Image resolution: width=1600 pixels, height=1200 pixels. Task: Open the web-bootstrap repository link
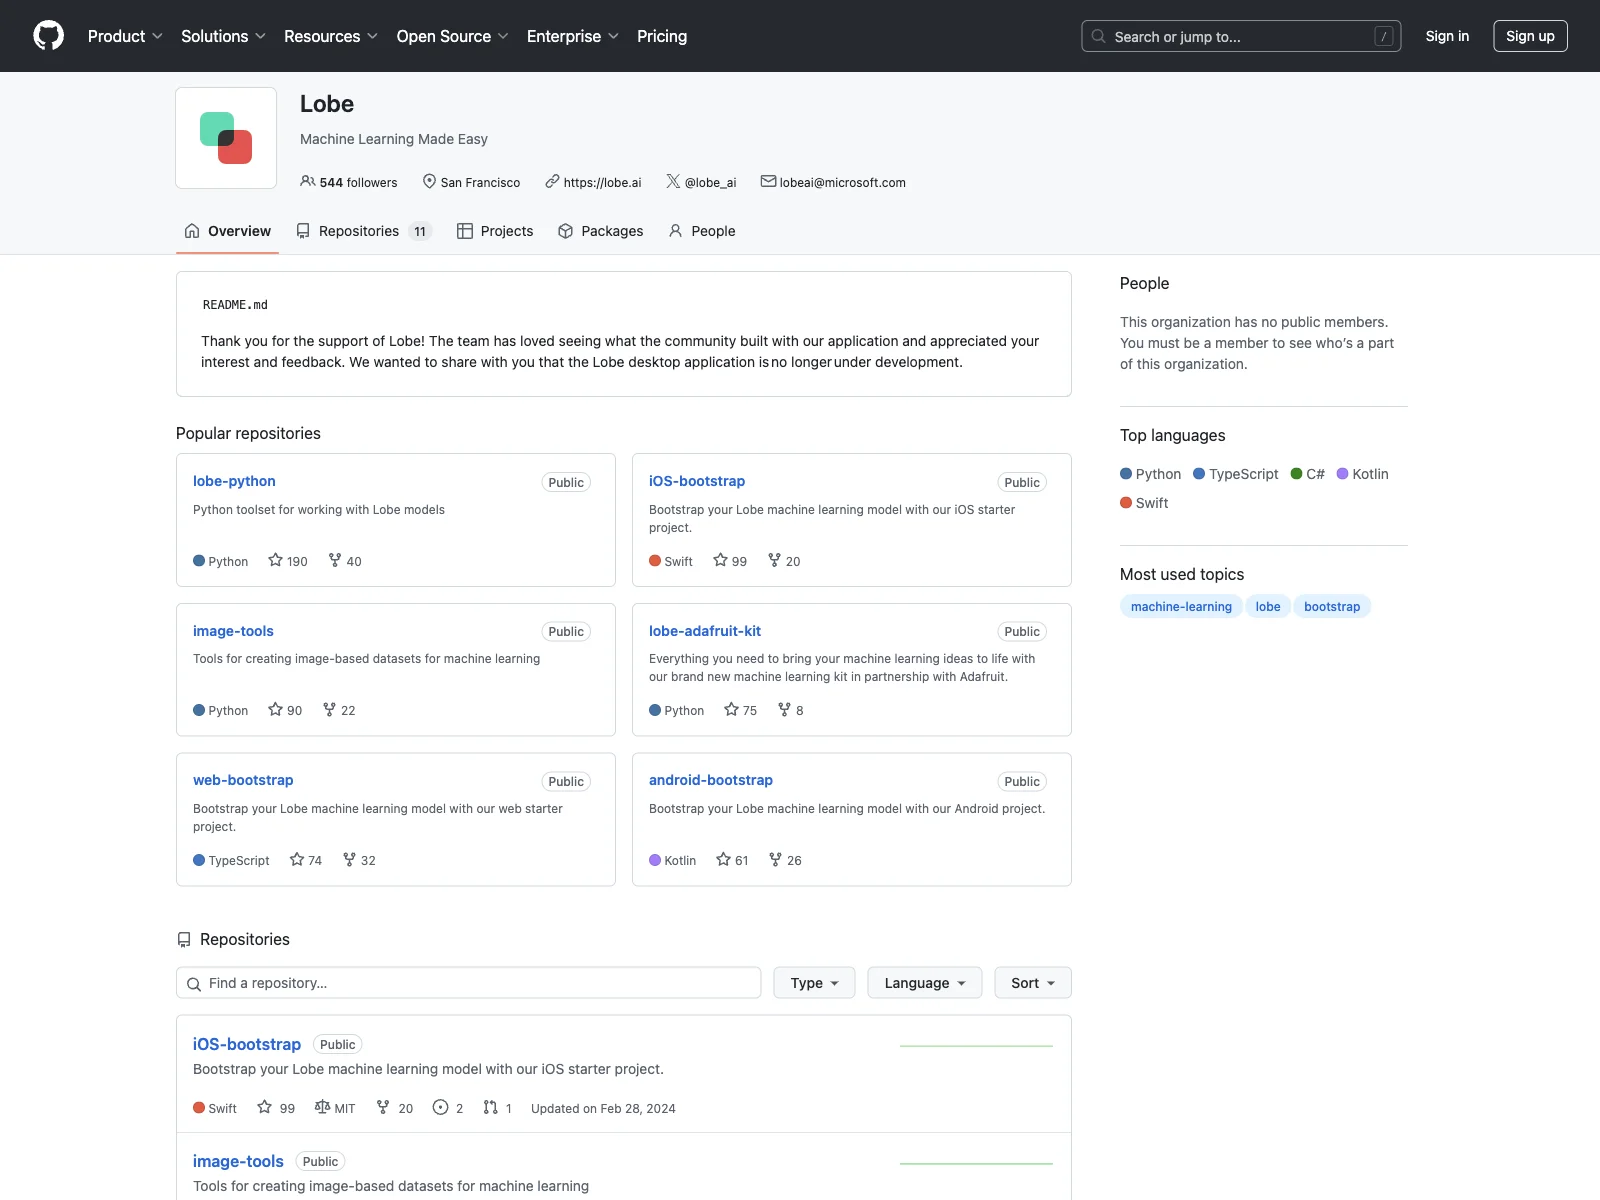point(243,780)
